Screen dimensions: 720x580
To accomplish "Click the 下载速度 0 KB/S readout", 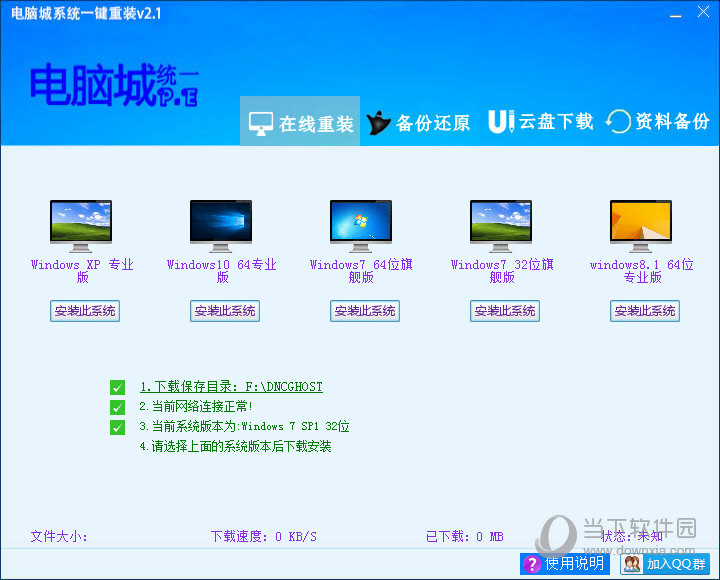I will 264,536.
